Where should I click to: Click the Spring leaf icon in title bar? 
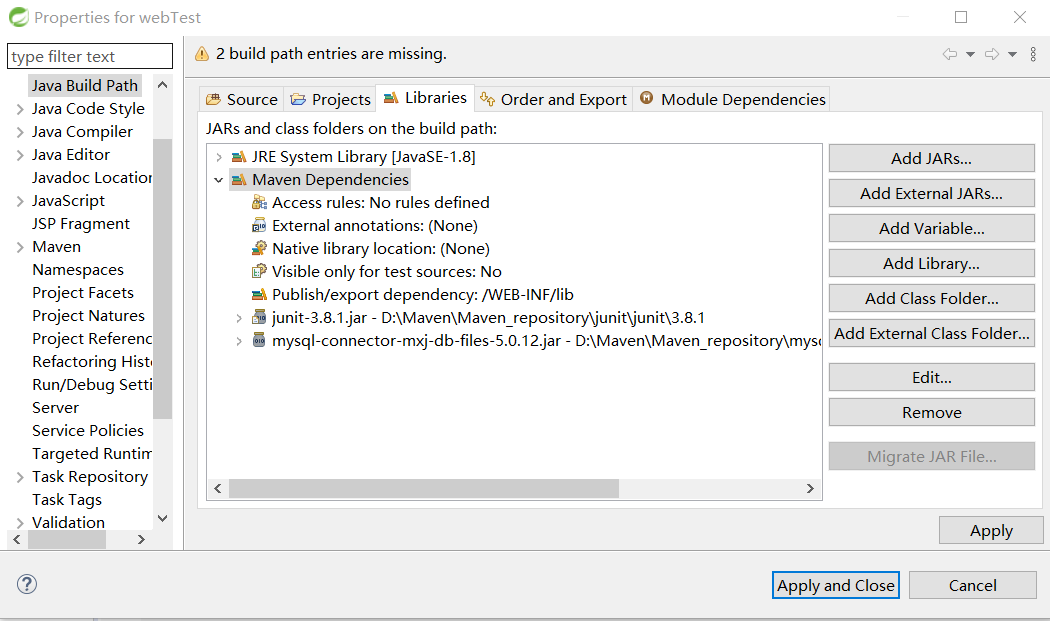pyautogui.click(x=19, y=17)
